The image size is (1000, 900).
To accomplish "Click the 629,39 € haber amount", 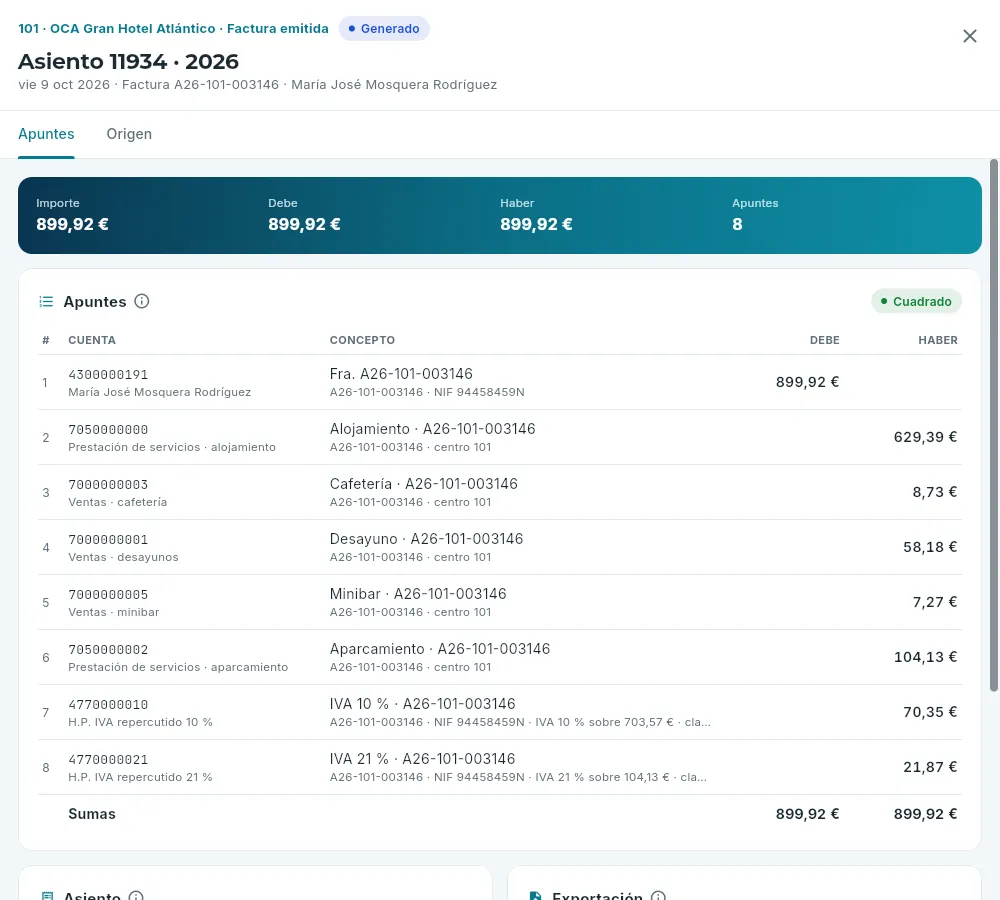I will [x=925, y=437].
